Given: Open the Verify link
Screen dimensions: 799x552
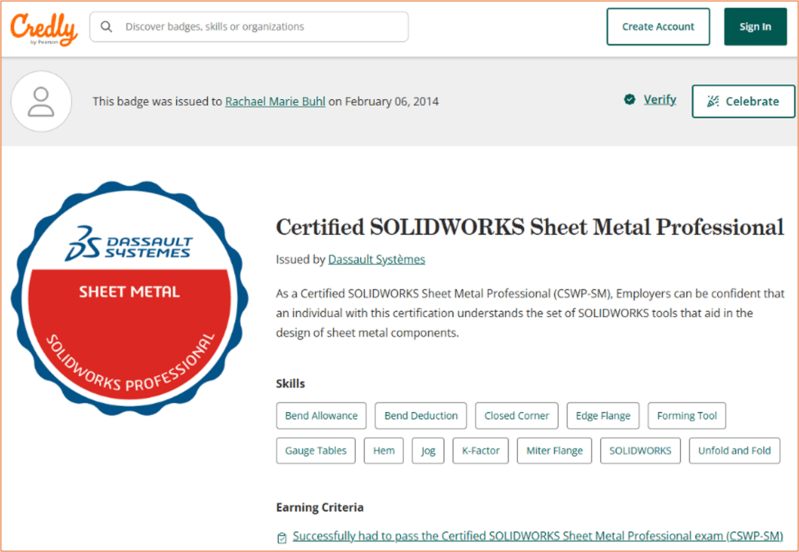Looking at the screenshot, I should (x=659, y=99).
